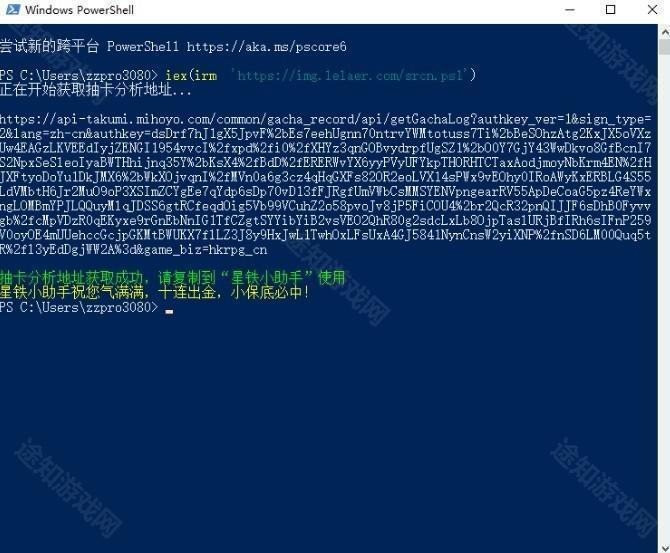Click the api-takumi.mihoyo.com URL first line
This screenshot has width=670, height=553.
326,119
